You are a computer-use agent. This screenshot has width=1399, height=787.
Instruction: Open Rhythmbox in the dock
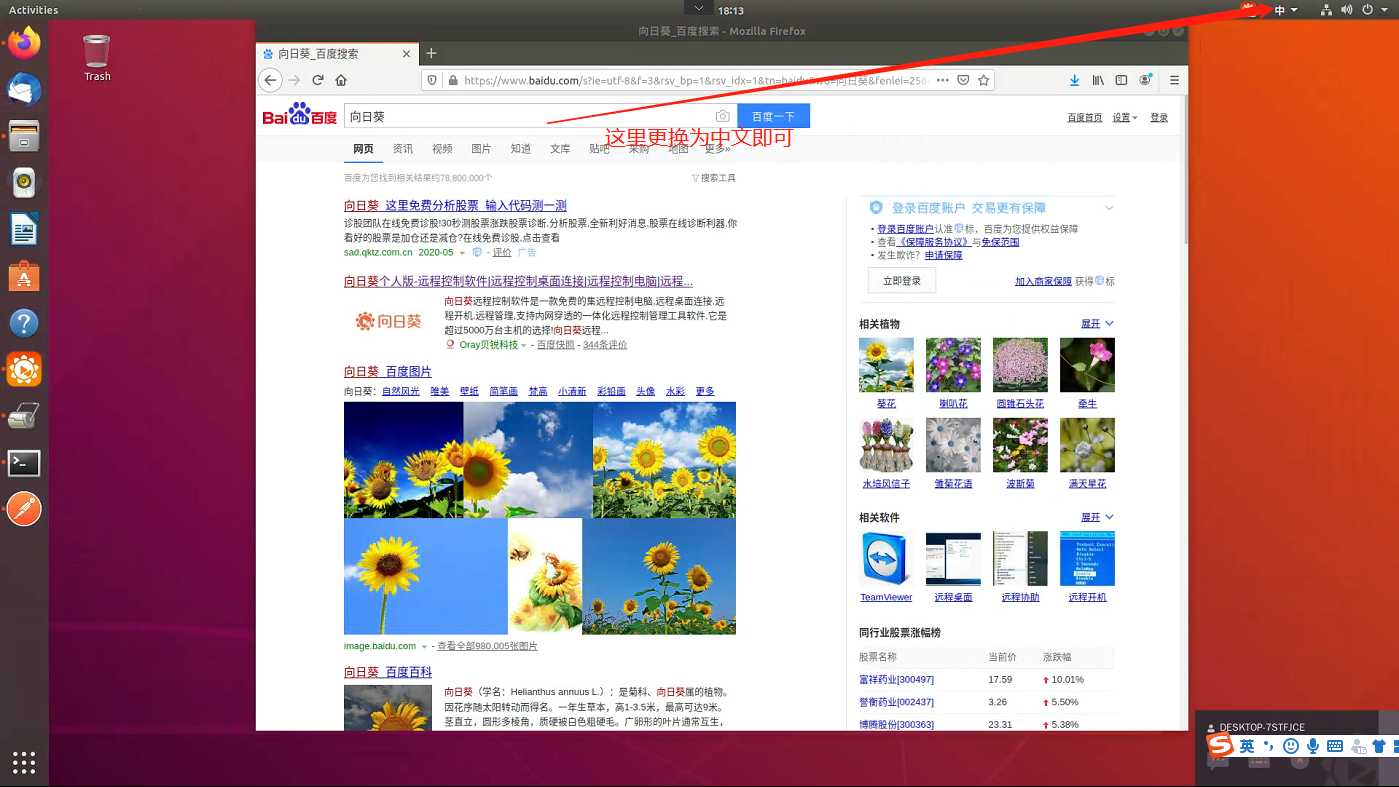coord(24,182)
